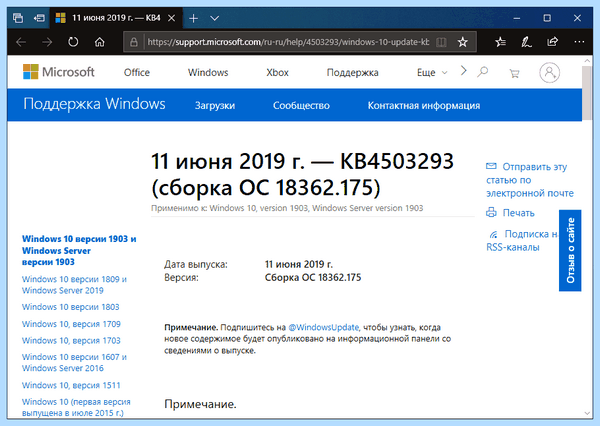
Task: Go forward in browser history
Action: coord(47,42)
